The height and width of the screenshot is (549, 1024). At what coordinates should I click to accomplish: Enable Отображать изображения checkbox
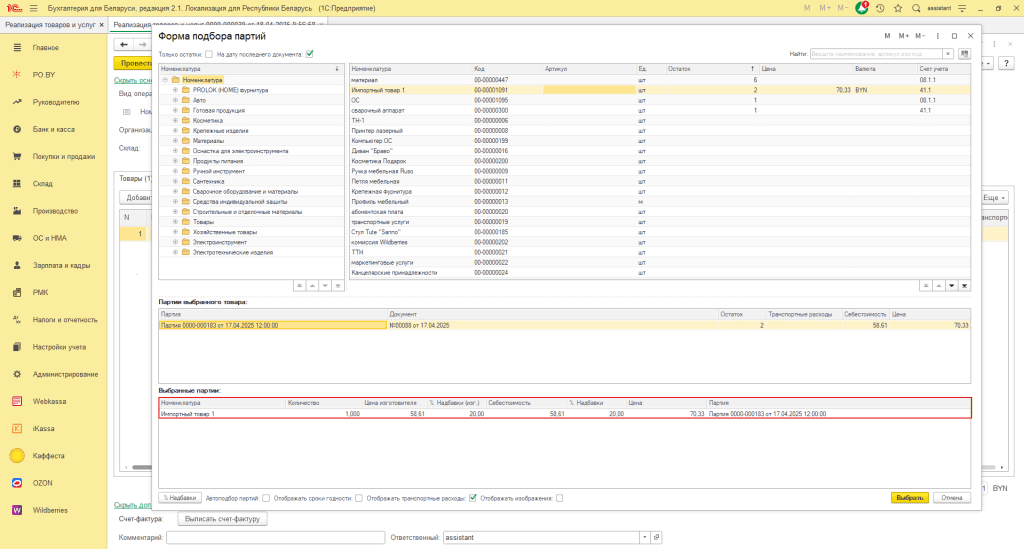point(560,498)
